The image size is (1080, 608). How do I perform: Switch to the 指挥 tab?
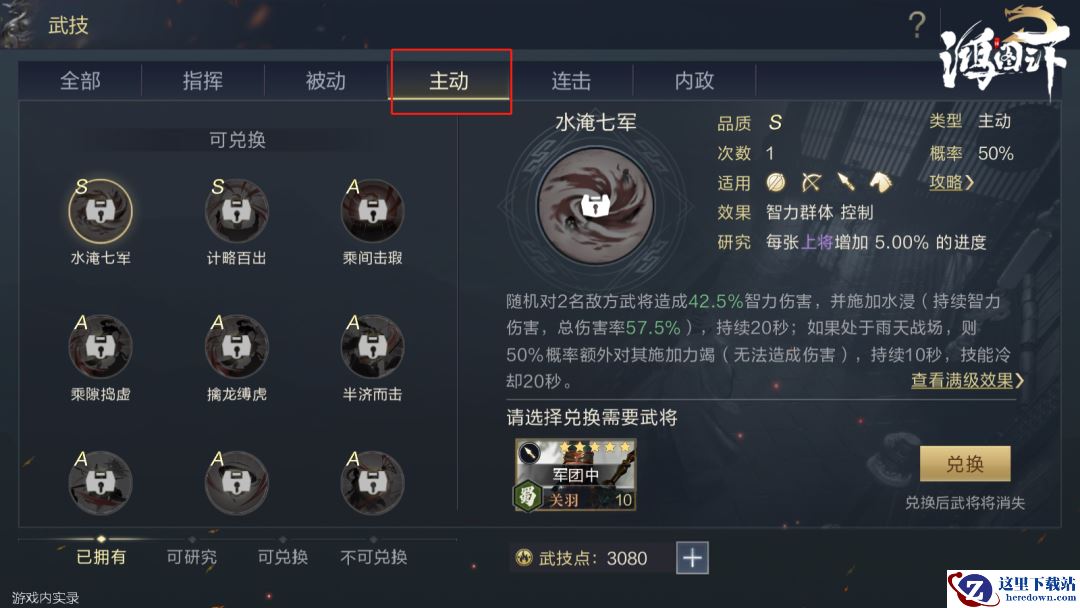[202, 81]
